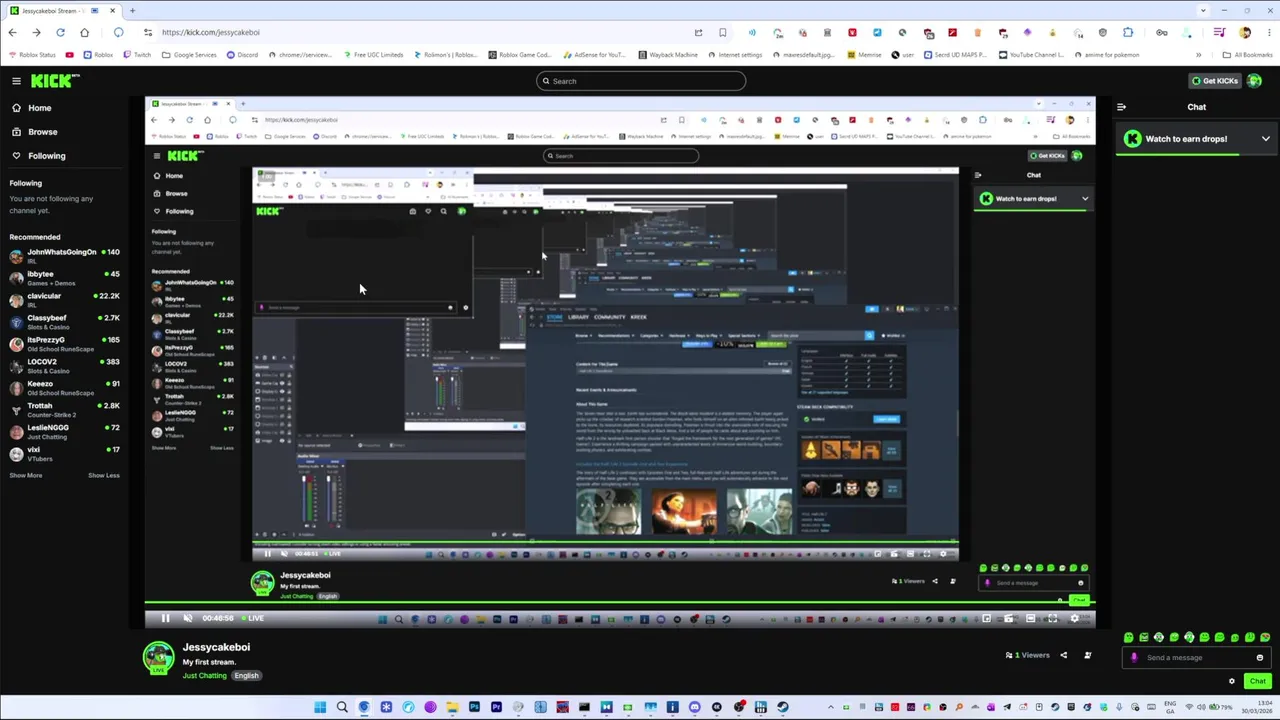Viewport: 1280px width, 720px height.
Task: Expand the Watch to earn drops banner
Action: pyautogui.click(x=1265, y=139)
